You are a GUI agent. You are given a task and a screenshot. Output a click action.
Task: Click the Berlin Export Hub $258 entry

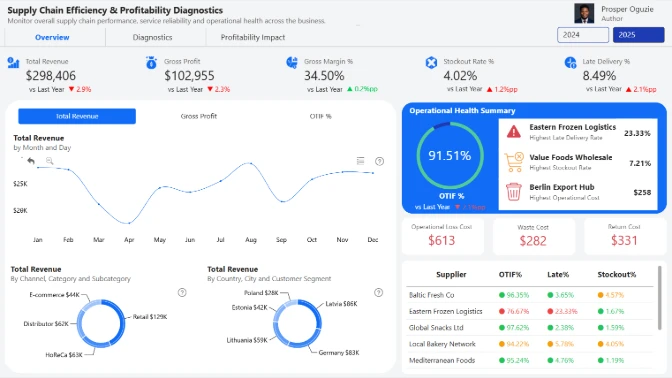(578, 192)
